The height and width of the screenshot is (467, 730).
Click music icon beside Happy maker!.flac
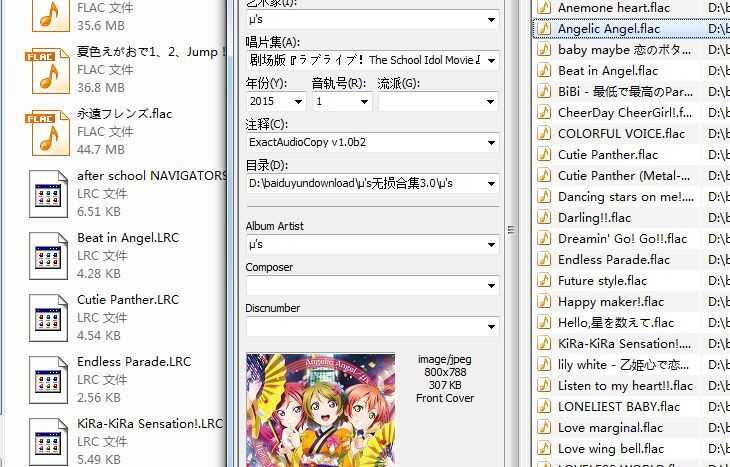pyautogui.click(x=544, y=301)
